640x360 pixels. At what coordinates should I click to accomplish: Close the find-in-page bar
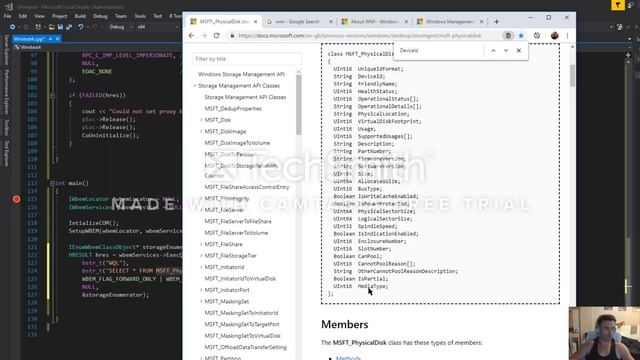coord(519,51)
